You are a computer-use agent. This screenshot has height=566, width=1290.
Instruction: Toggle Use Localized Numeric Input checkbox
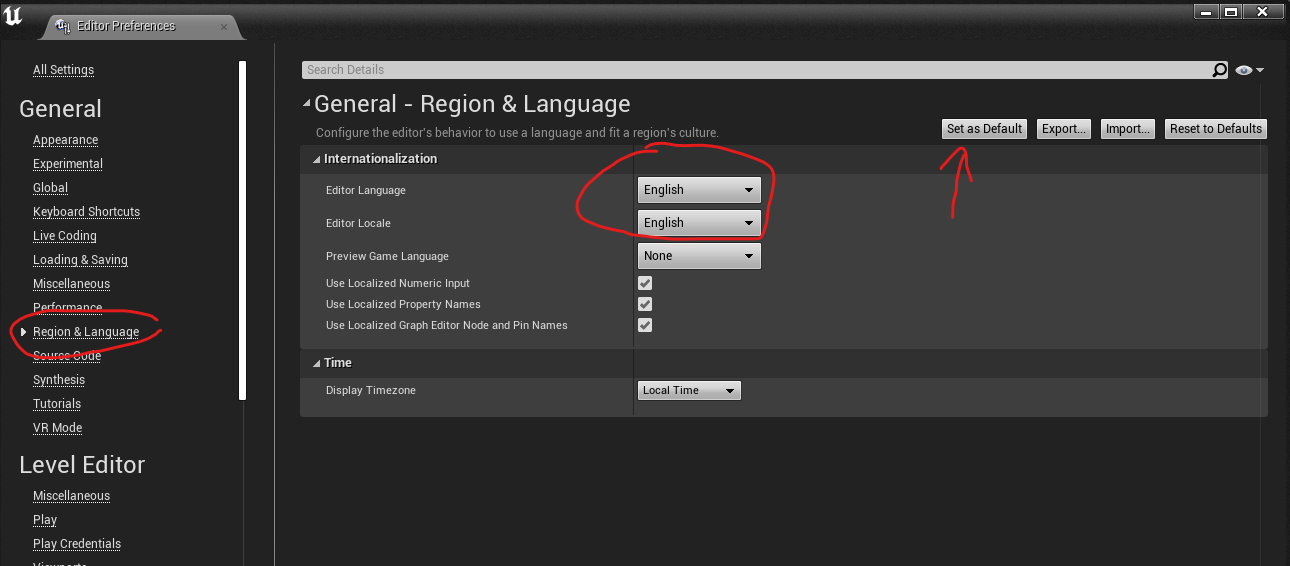point(645,284)
